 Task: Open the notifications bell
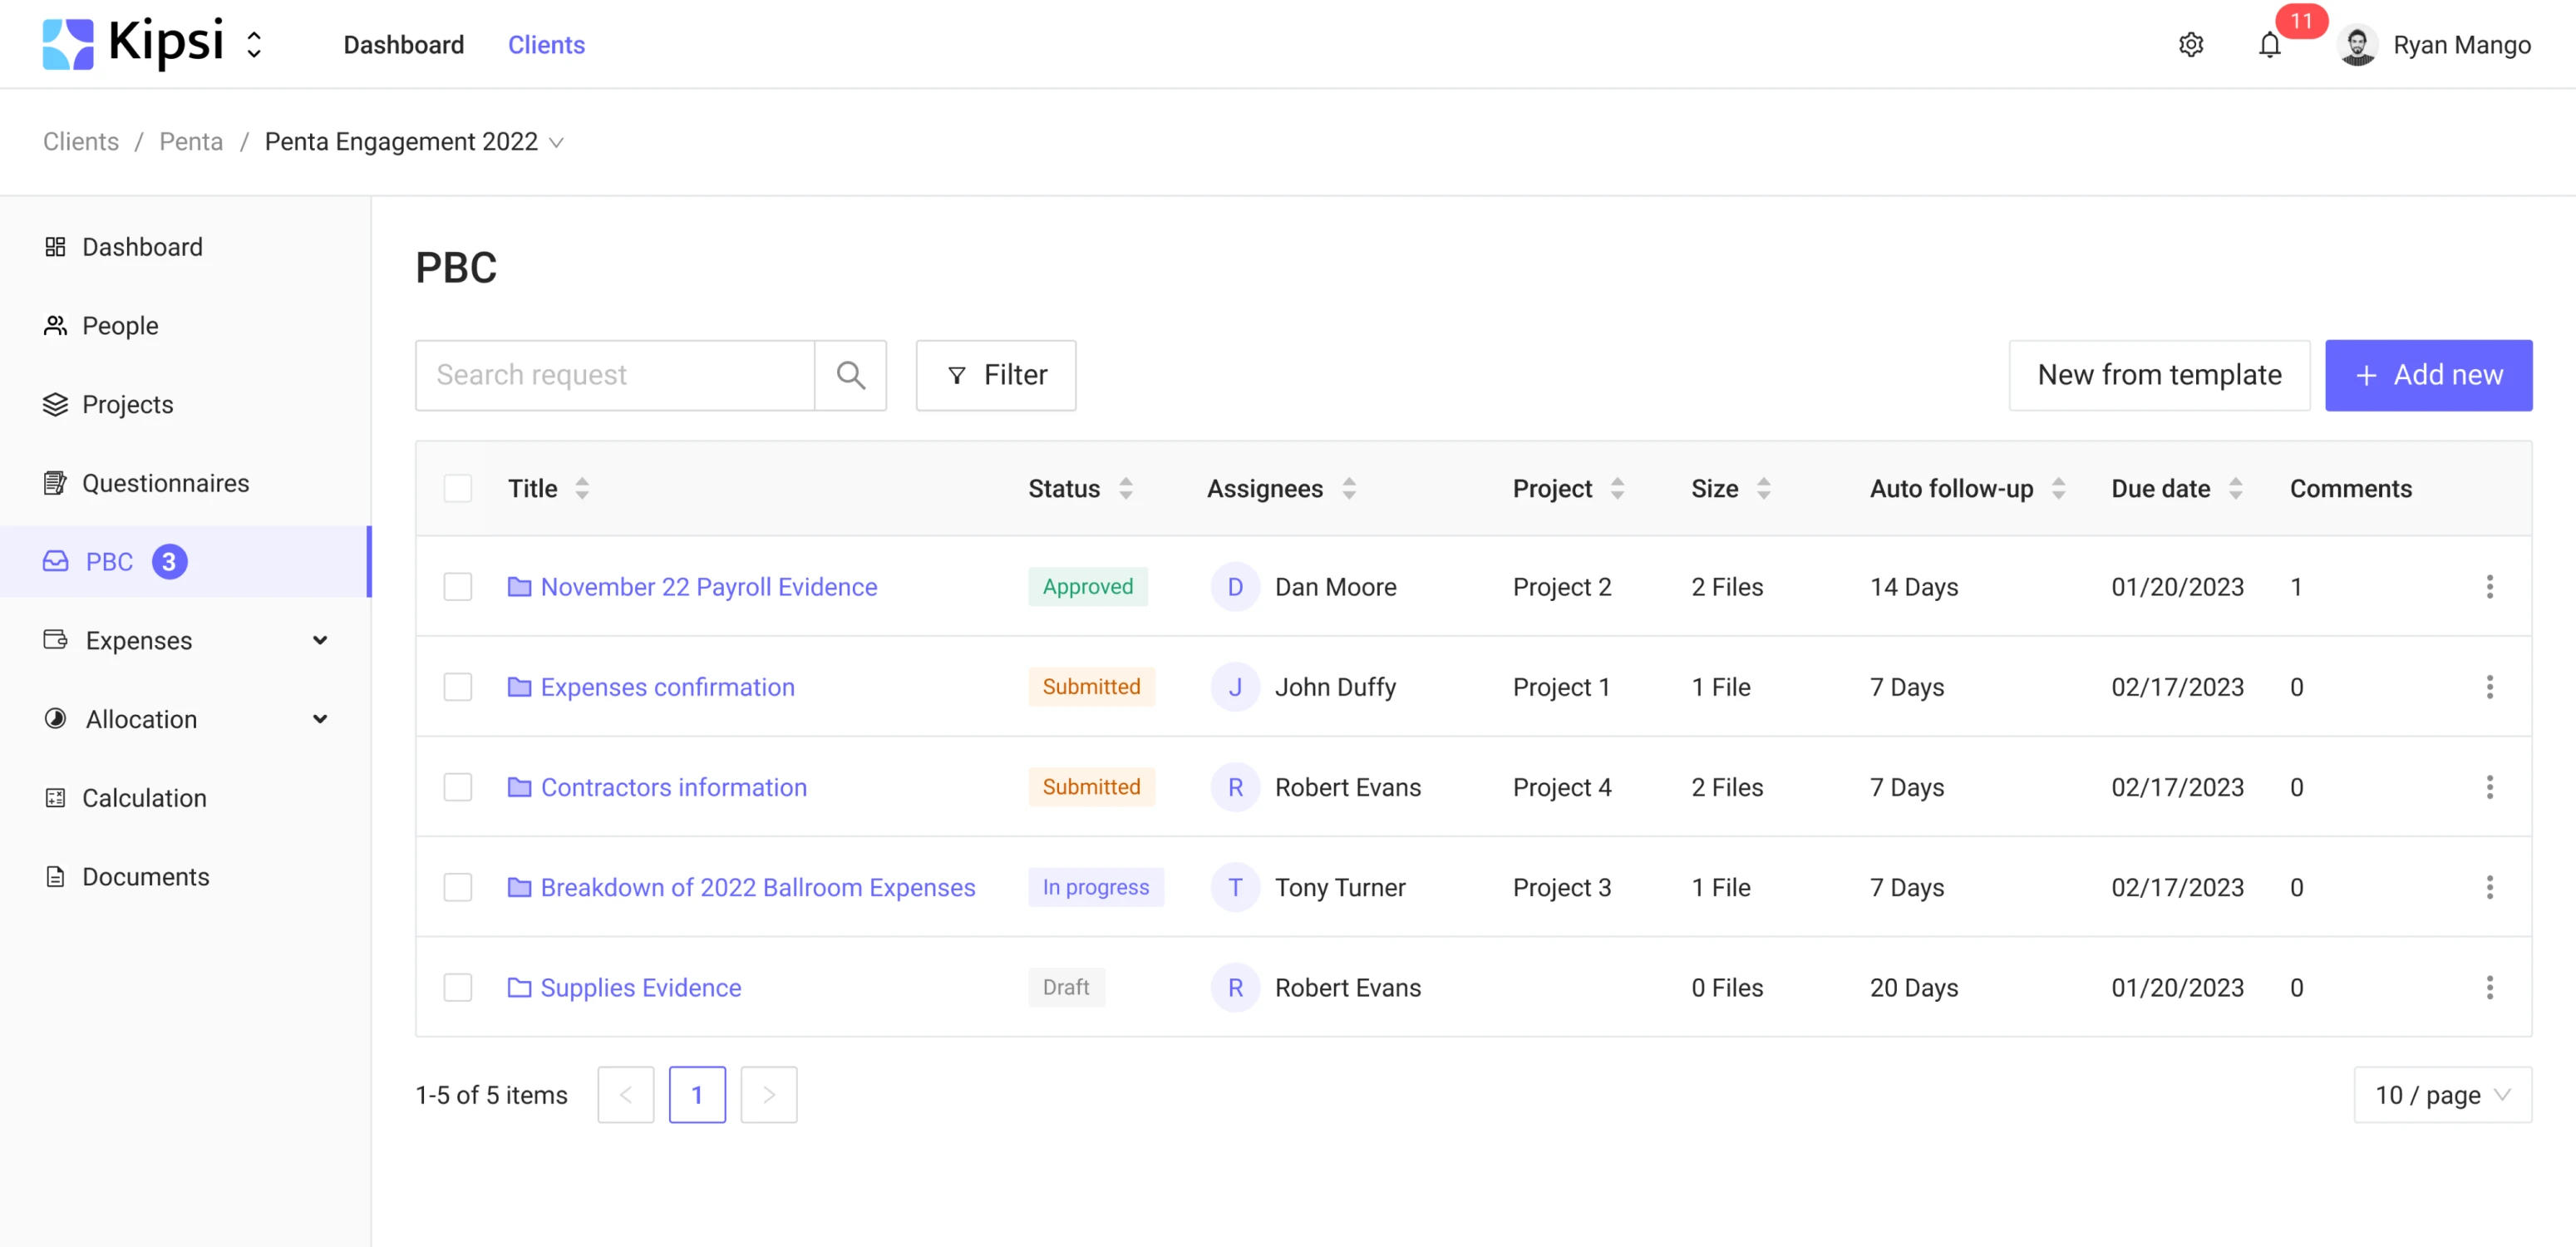(x=2269, y=45)
